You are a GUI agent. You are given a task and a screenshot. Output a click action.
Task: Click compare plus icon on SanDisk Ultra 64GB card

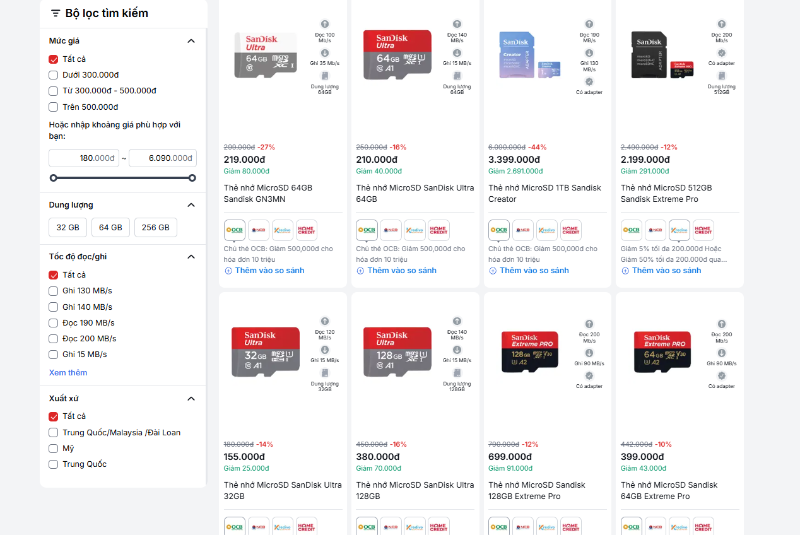point(360,271)
